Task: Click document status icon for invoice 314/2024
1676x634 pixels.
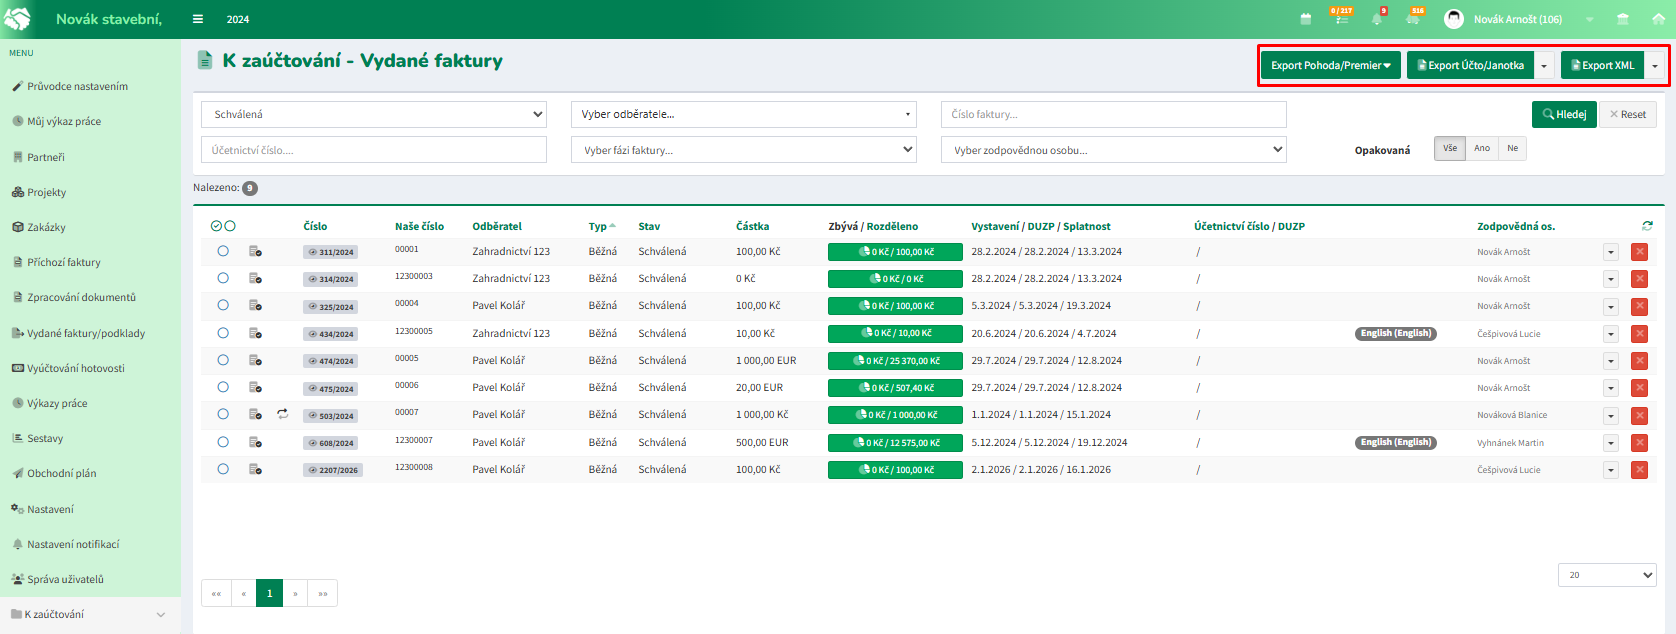Action: tap(255, 279)
